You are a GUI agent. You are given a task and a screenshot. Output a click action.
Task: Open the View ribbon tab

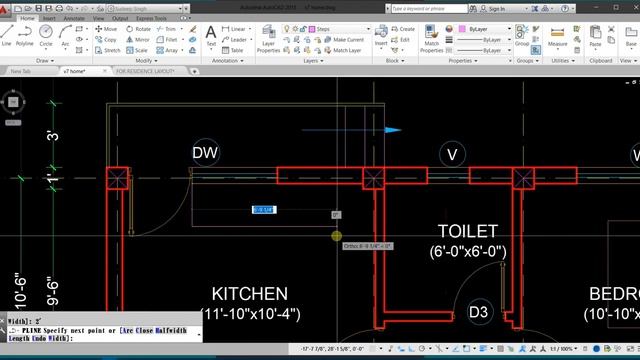pyautogui.click(x=98, y=18)
